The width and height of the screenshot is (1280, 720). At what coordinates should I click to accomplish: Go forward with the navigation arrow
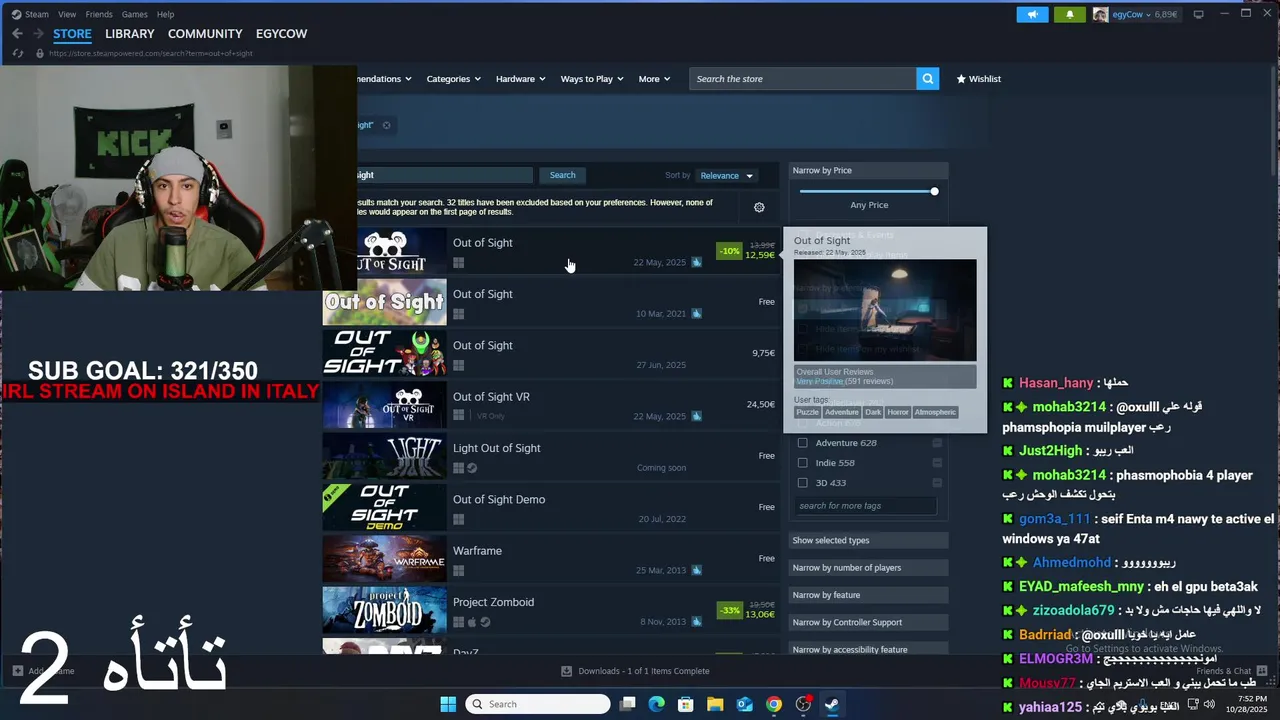tap(38, 34)
